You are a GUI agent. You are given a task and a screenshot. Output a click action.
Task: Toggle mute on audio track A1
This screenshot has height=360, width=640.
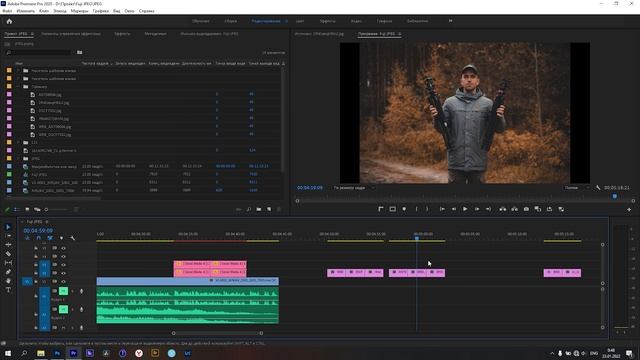point(63,291)
